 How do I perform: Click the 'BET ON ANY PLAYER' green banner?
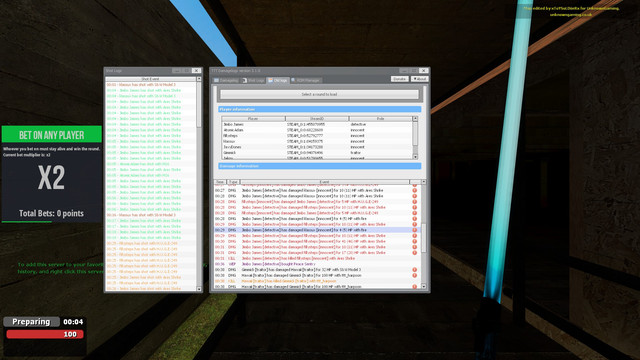coord(51,134)
